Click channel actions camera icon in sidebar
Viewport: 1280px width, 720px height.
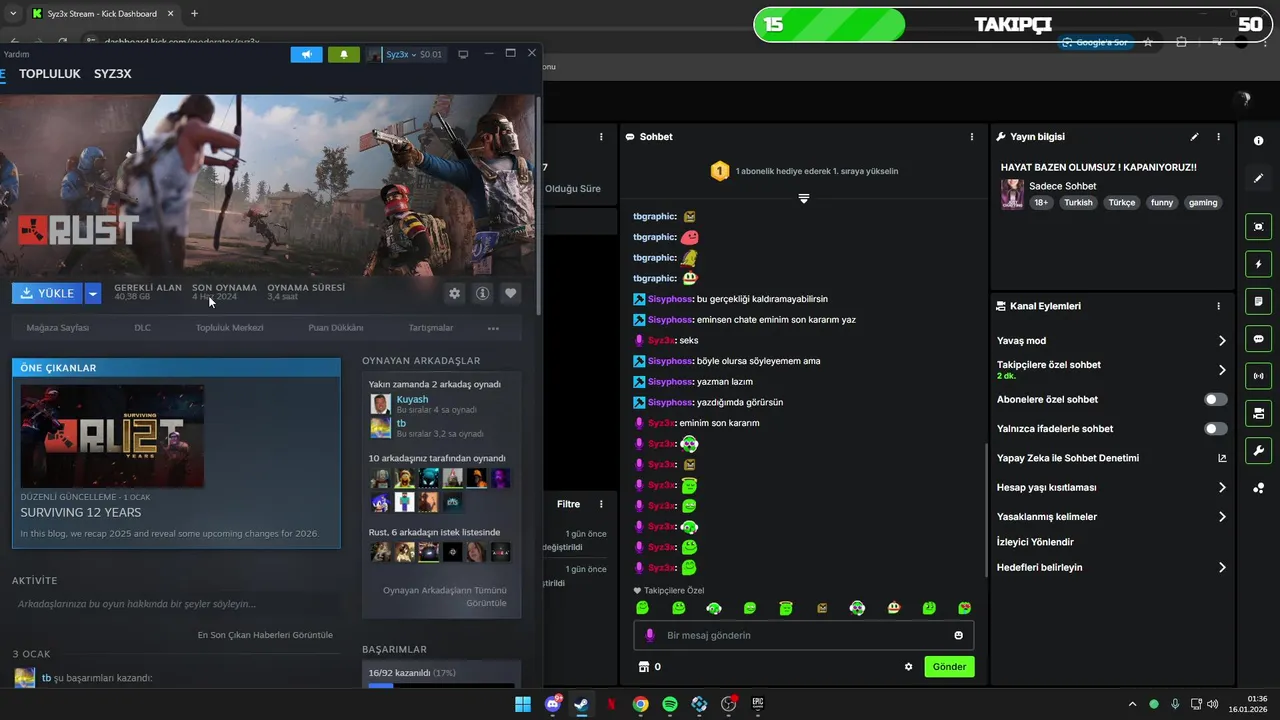1259,413
